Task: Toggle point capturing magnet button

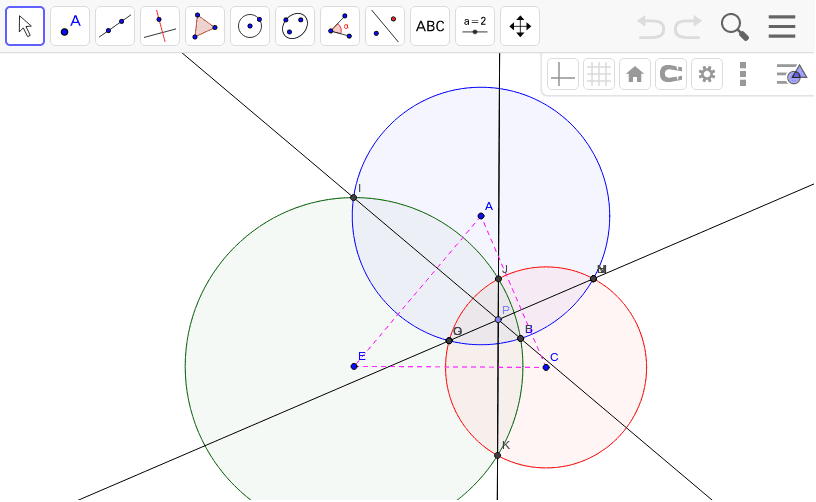Action: tap(671, 74)
